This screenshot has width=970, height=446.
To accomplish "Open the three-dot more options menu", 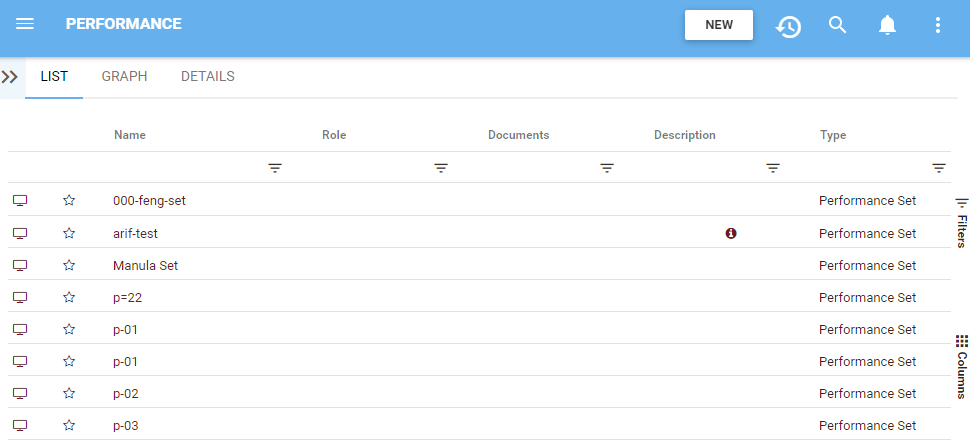I will 938,25.
